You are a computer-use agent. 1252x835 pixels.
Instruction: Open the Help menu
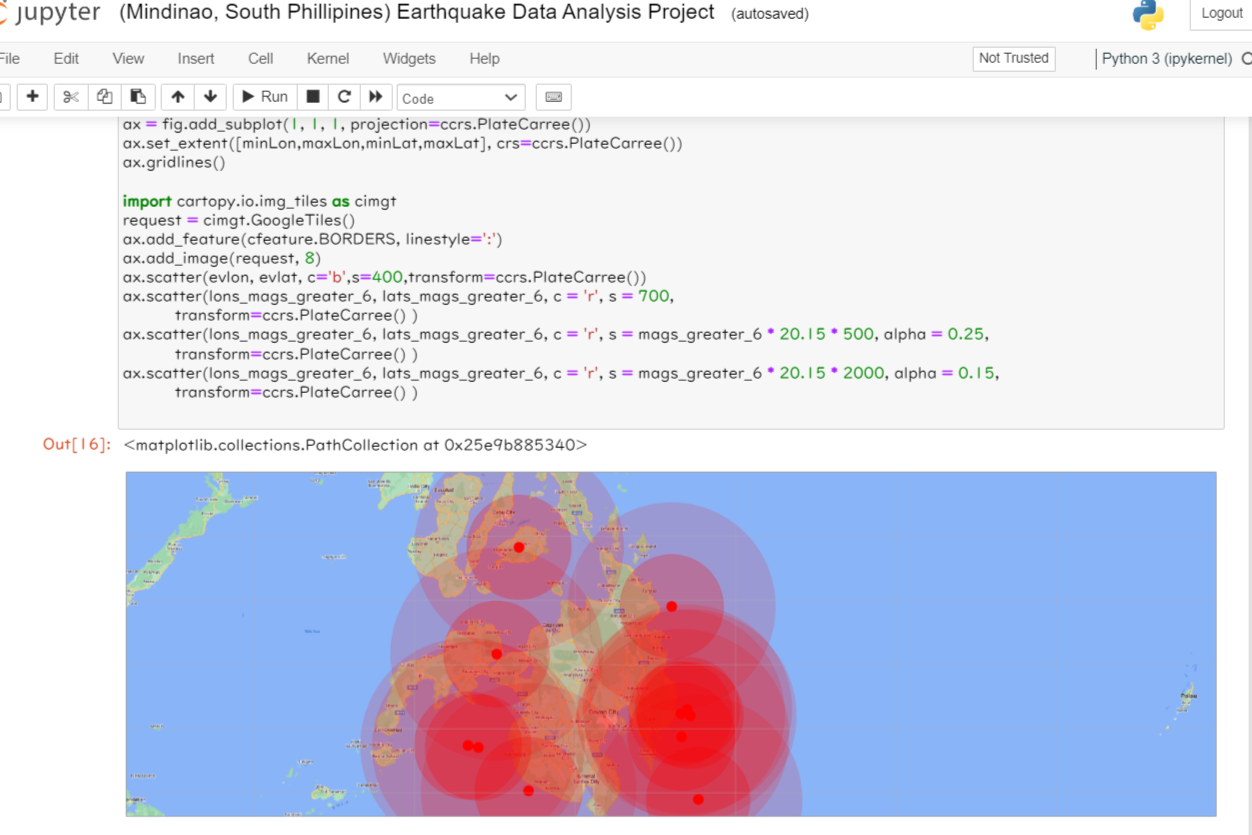pyautogui.click(x=484, y=58)
